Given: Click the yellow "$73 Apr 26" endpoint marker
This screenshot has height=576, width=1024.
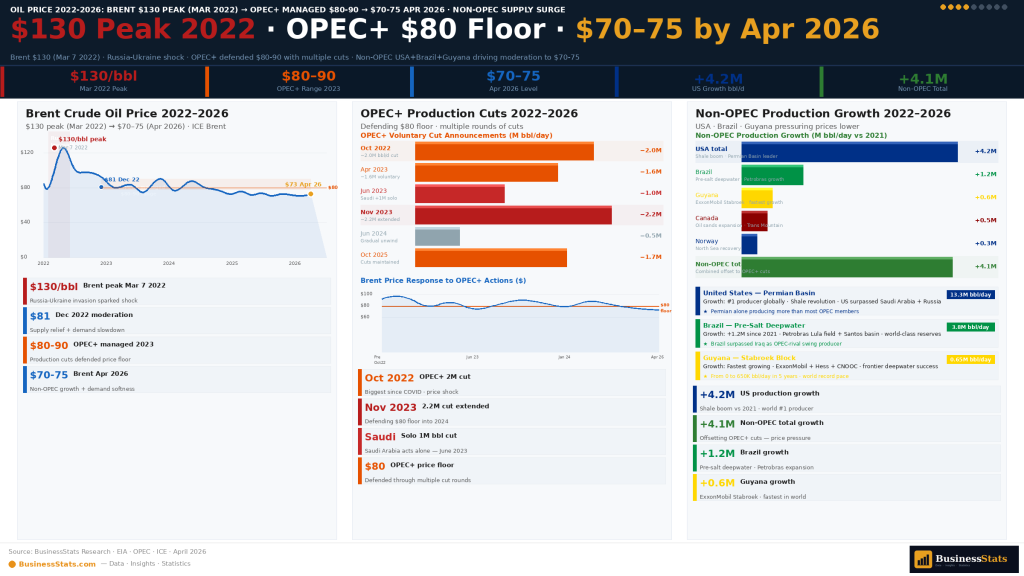Looking at the screenshot, I should point(311,194).
